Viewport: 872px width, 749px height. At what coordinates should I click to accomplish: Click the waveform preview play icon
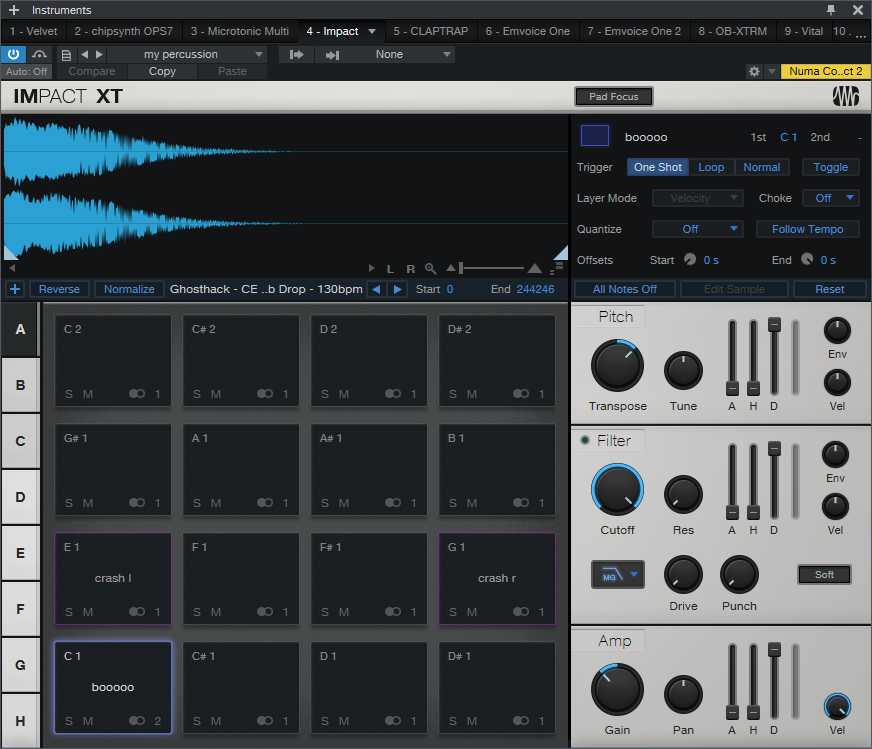(372, 269)
